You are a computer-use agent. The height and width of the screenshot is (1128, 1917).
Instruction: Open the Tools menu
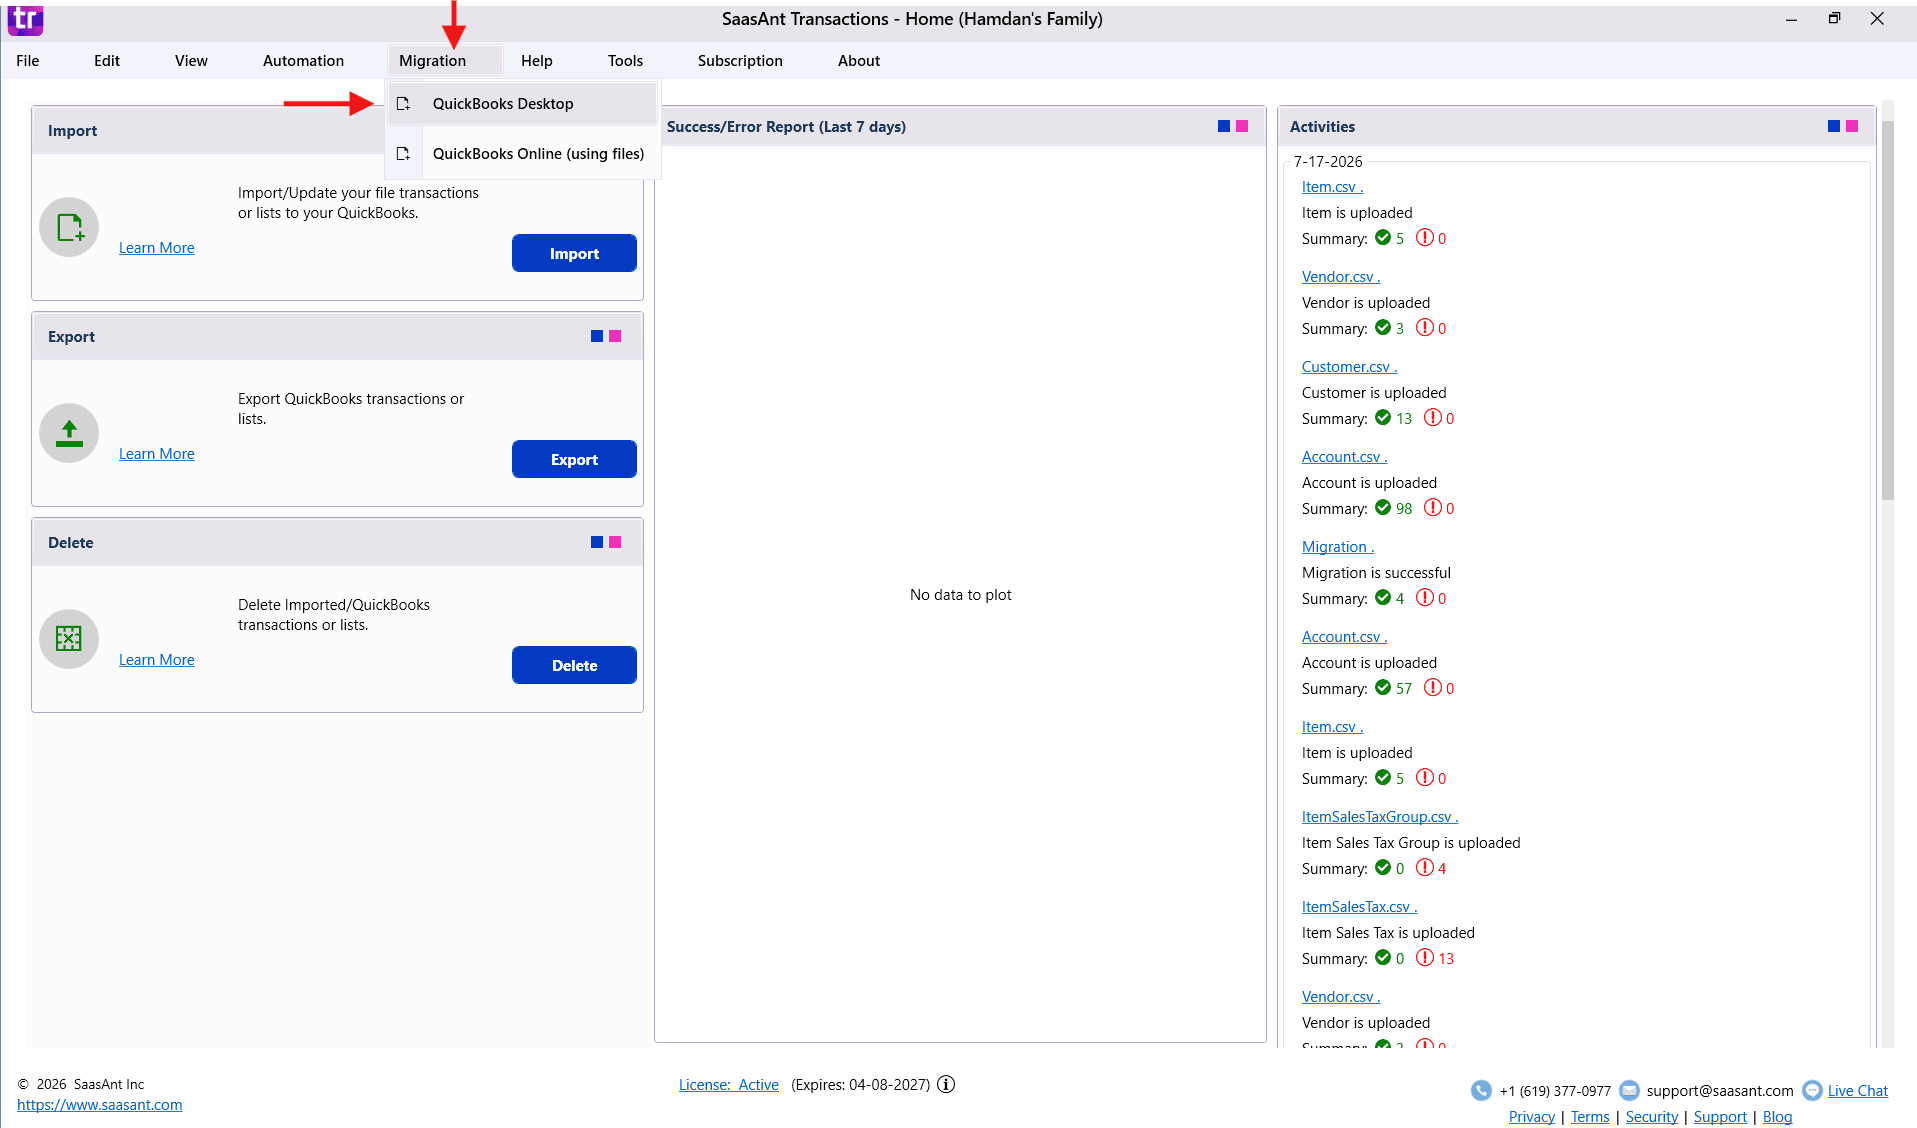coord(625,61)
